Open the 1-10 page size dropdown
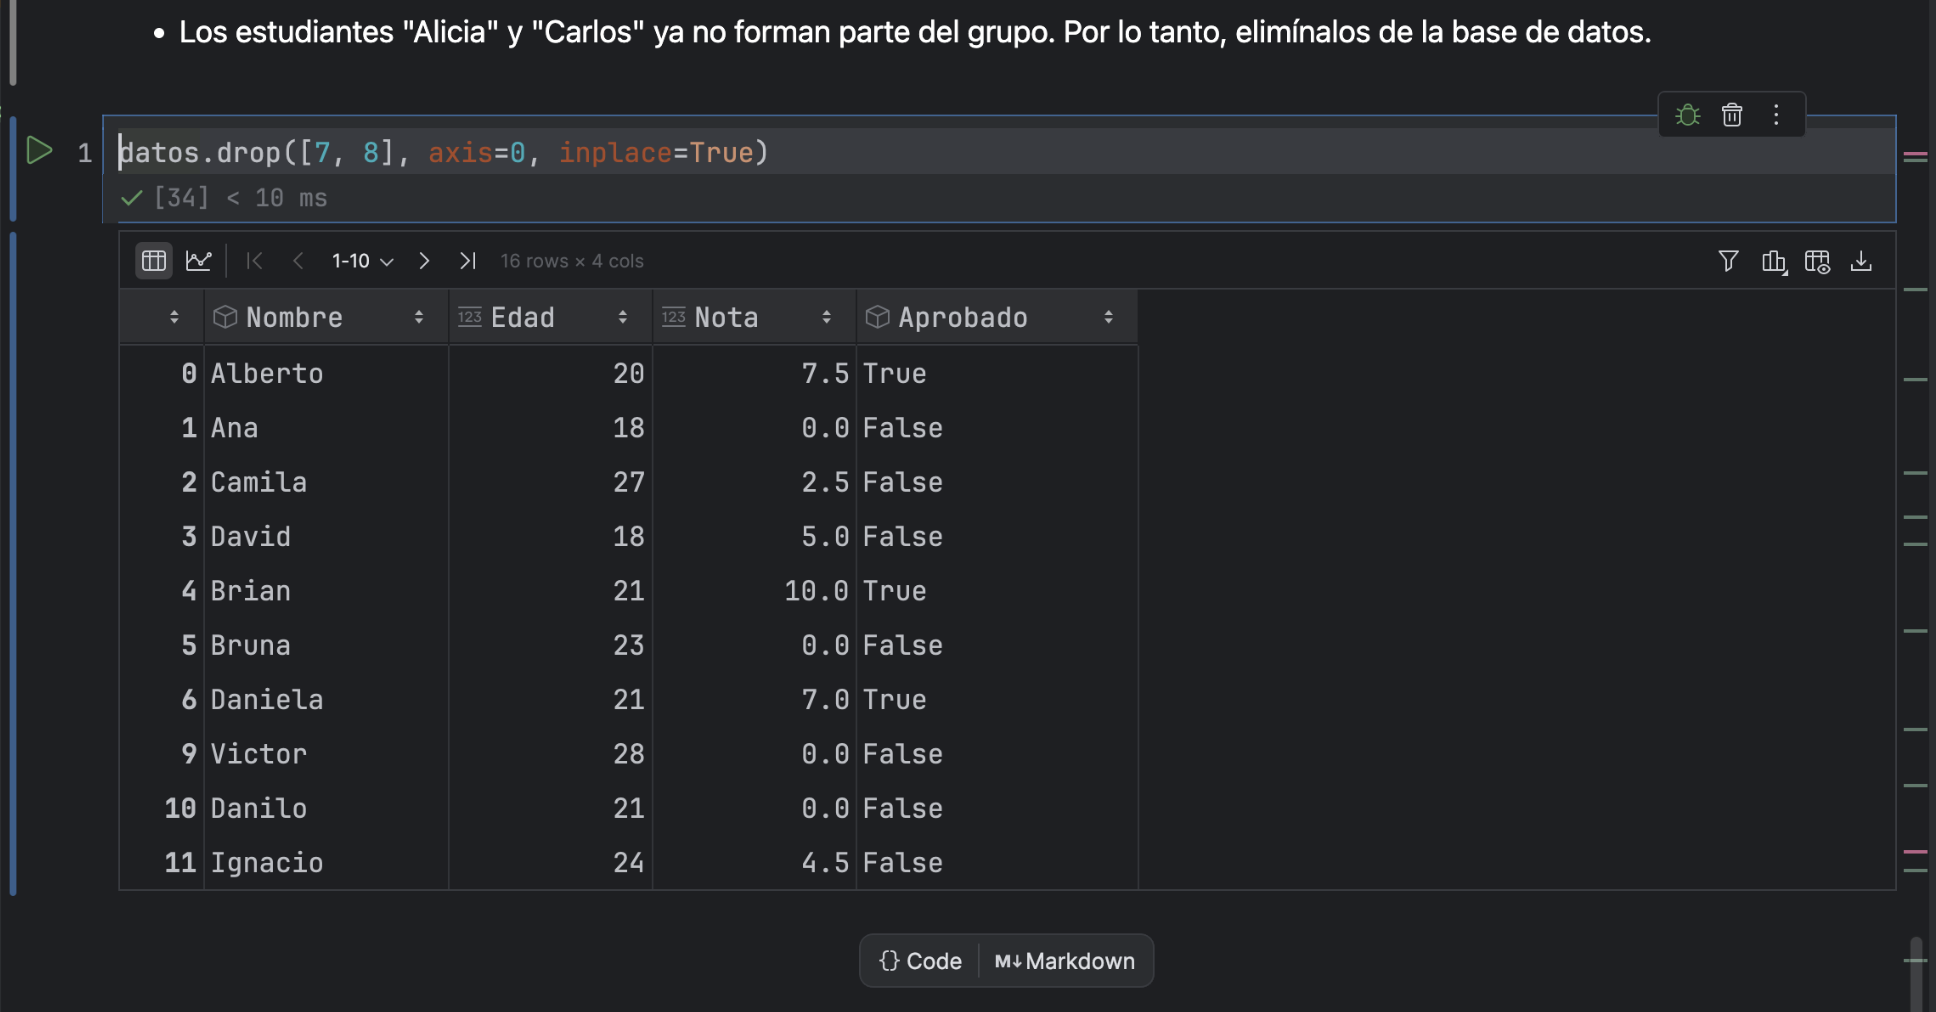 [362, 261]
